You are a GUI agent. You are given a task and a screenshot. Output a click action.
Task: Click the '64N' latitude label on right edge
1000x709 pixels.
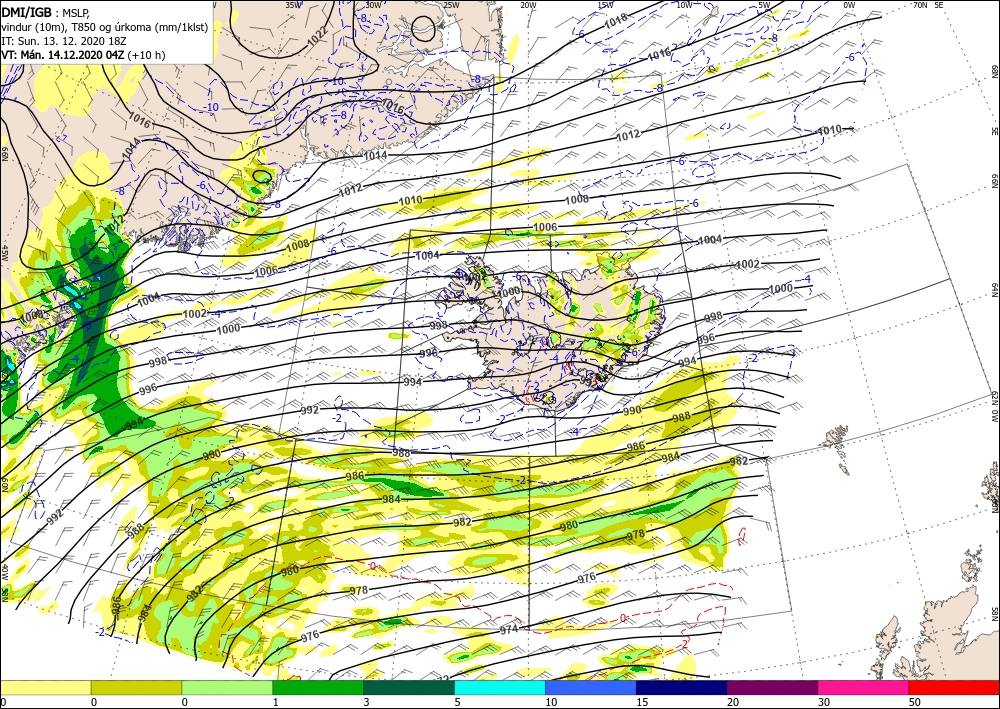994,290
